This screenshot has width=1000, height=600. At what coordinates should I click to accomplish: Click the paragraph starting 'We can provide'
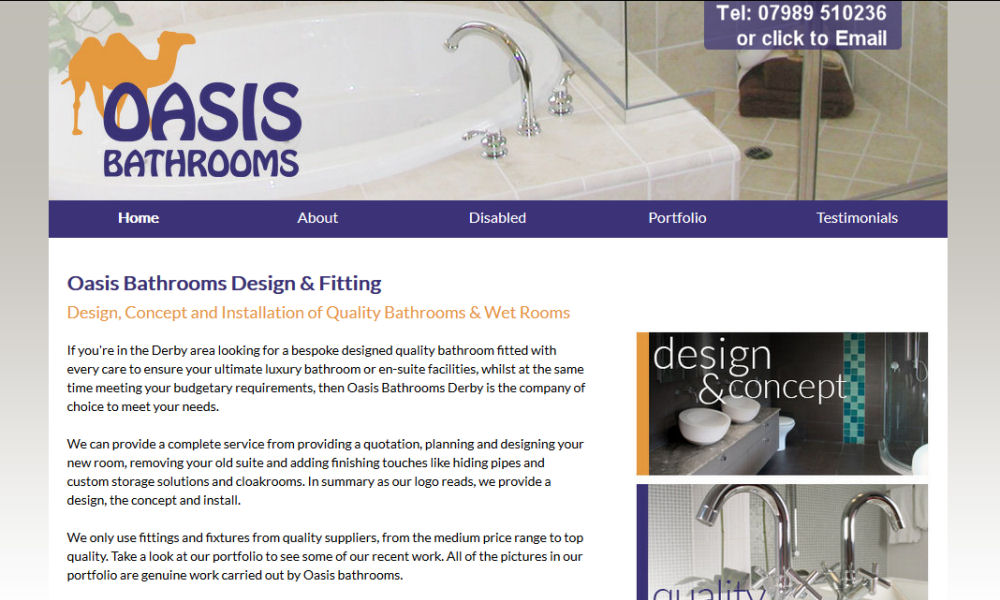click(x=325, y=472)
